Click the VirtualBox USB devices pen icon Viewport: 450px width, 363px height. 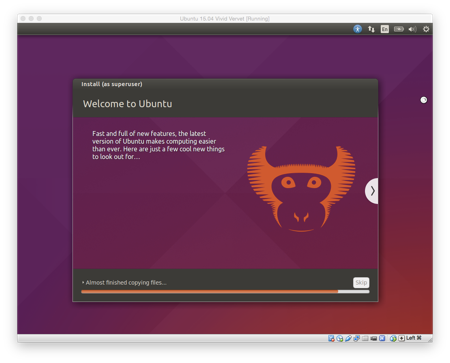[x=348, y=338]
